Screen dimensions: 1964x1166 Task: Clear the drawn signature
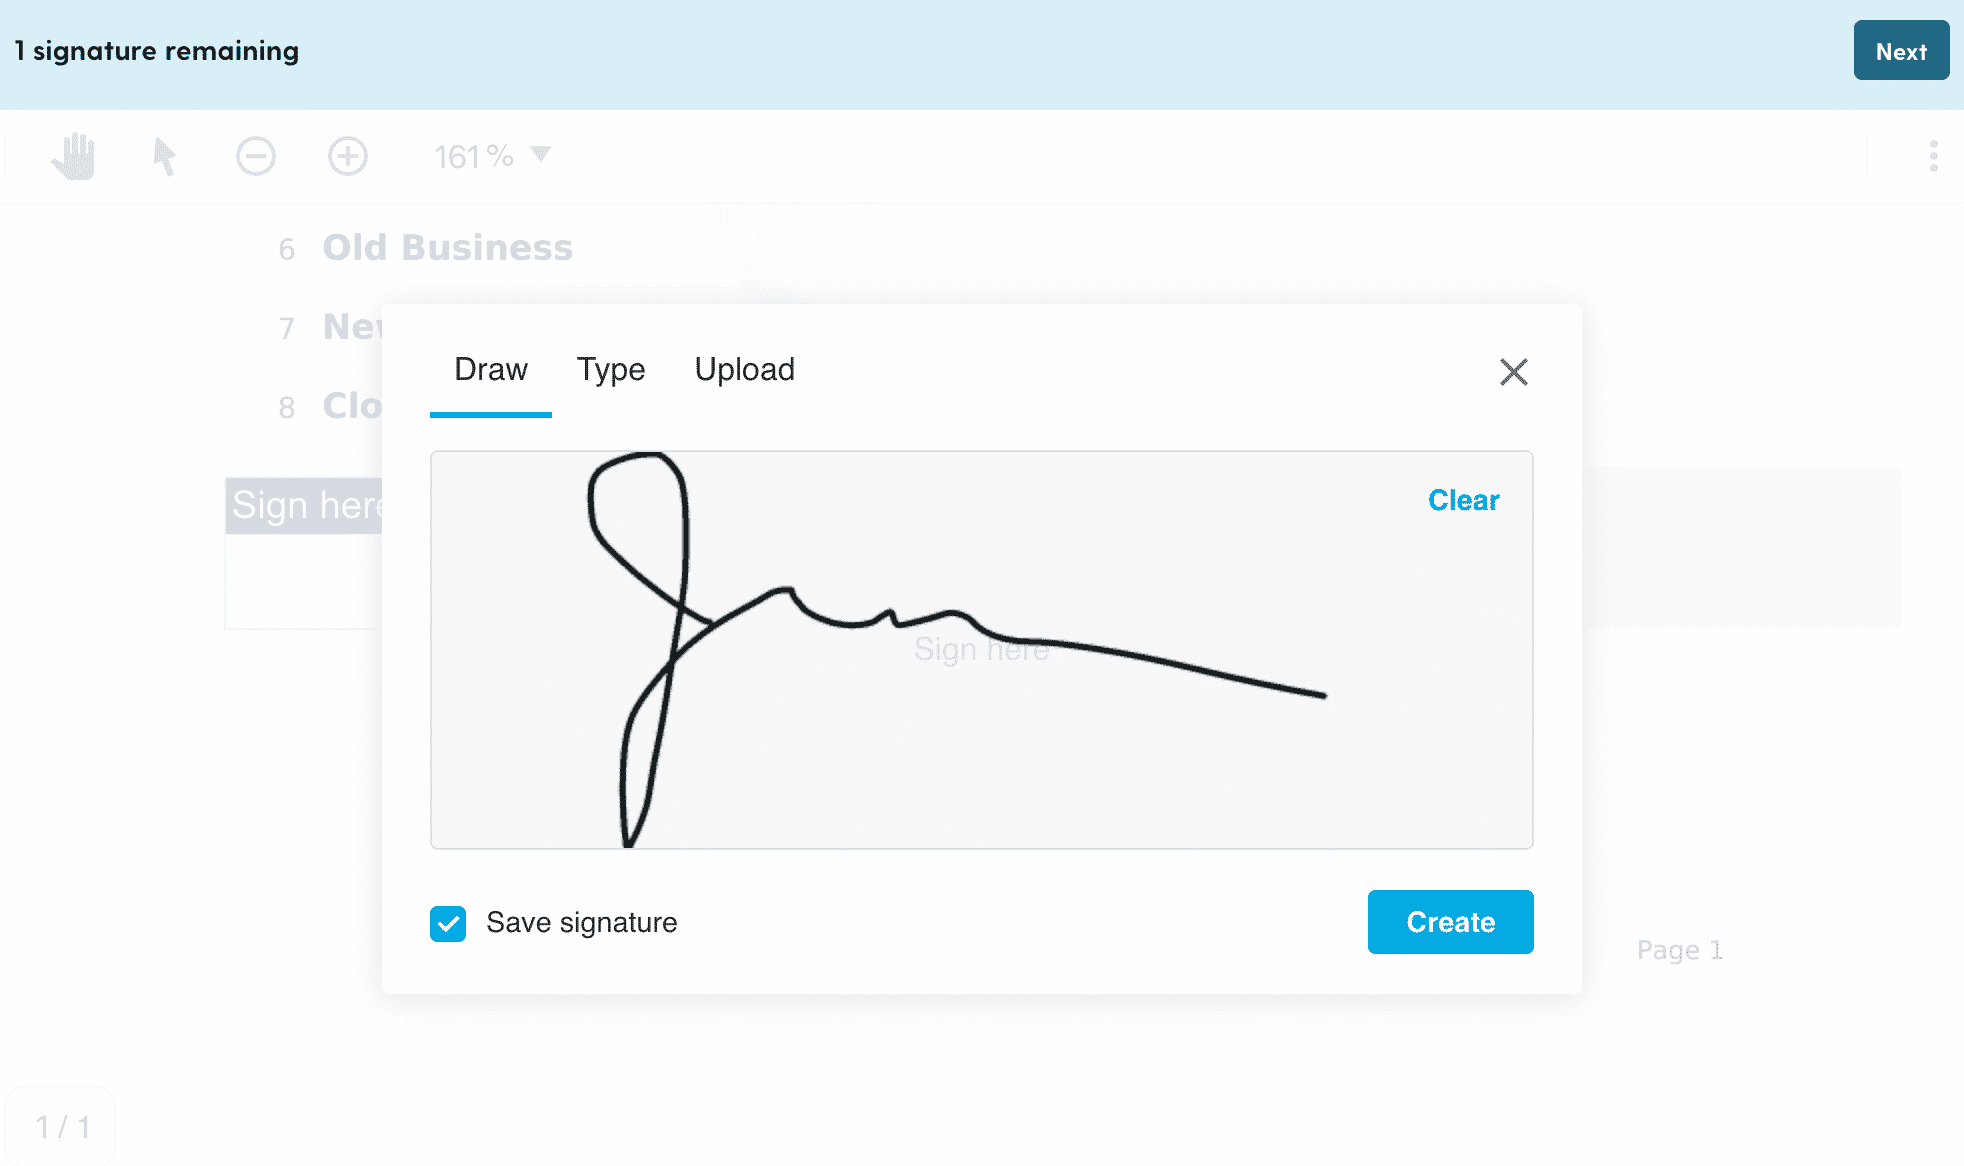pos(1462,500)
